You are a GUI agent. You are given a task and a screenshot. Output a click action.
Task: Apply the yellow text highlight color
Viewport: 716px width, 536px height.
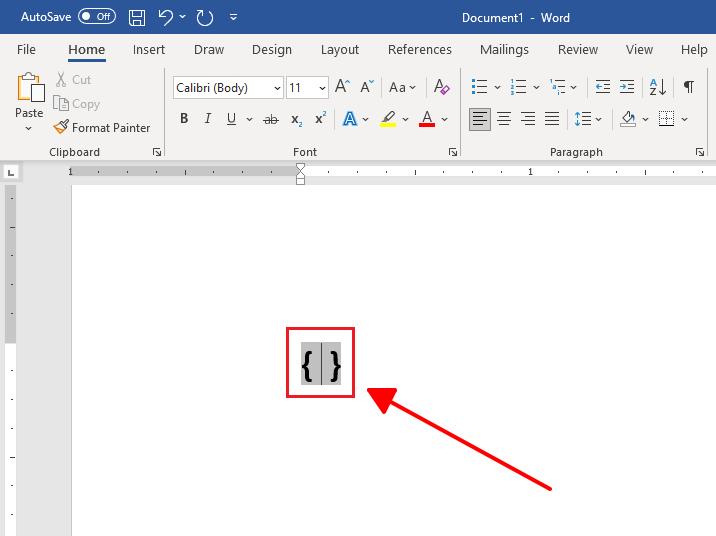click(388, 119)
